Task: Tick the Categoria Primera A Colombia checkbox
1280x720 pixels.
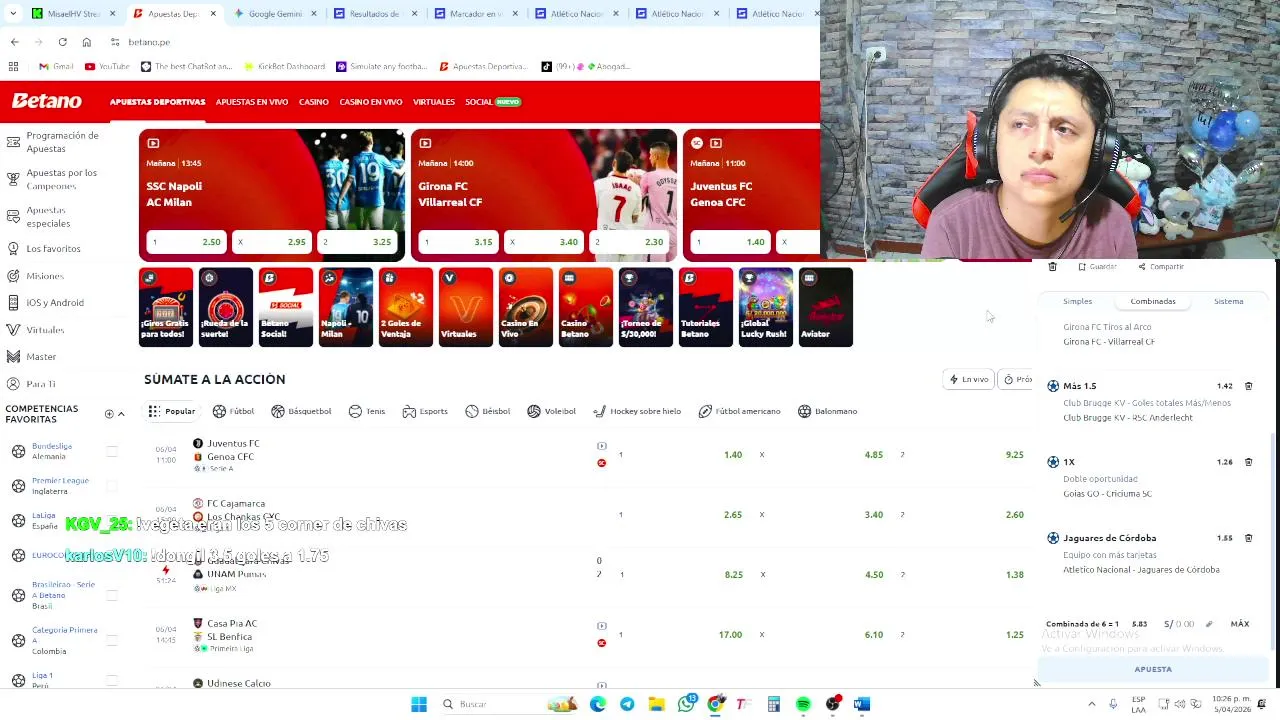Action: click(x=112, y=640)
